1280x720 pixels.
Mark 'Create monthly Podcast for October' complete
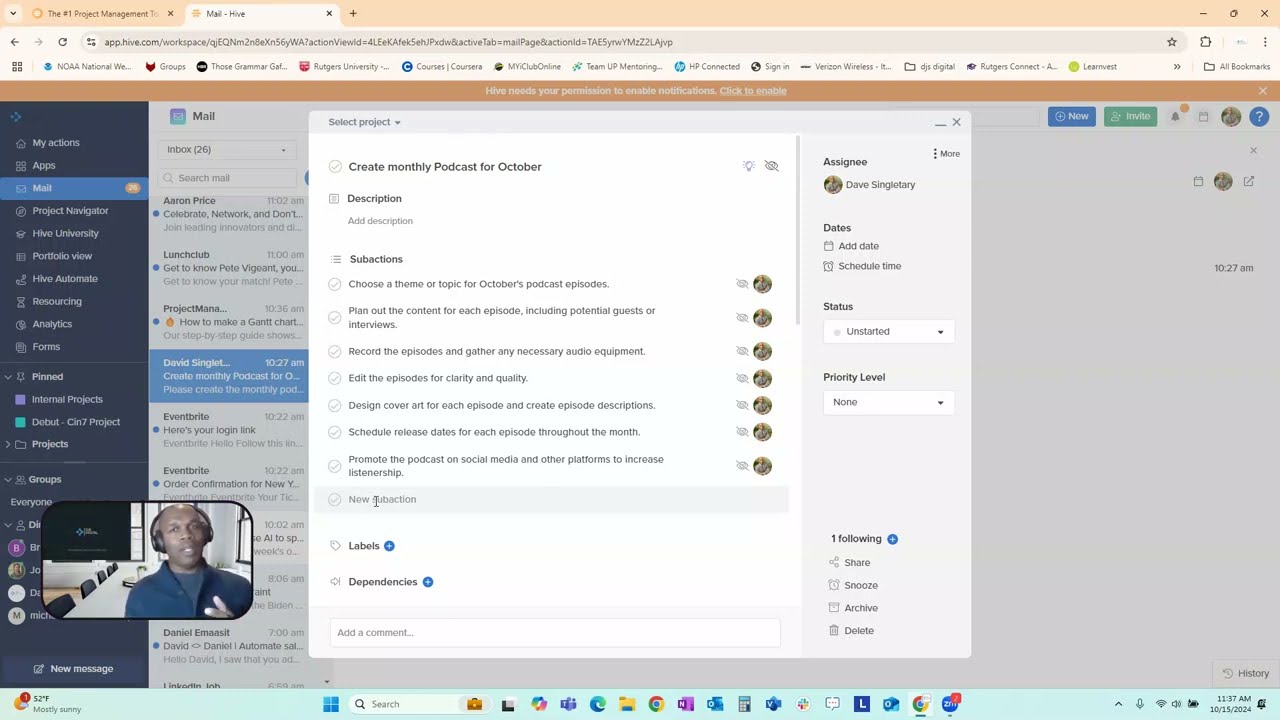335,167
